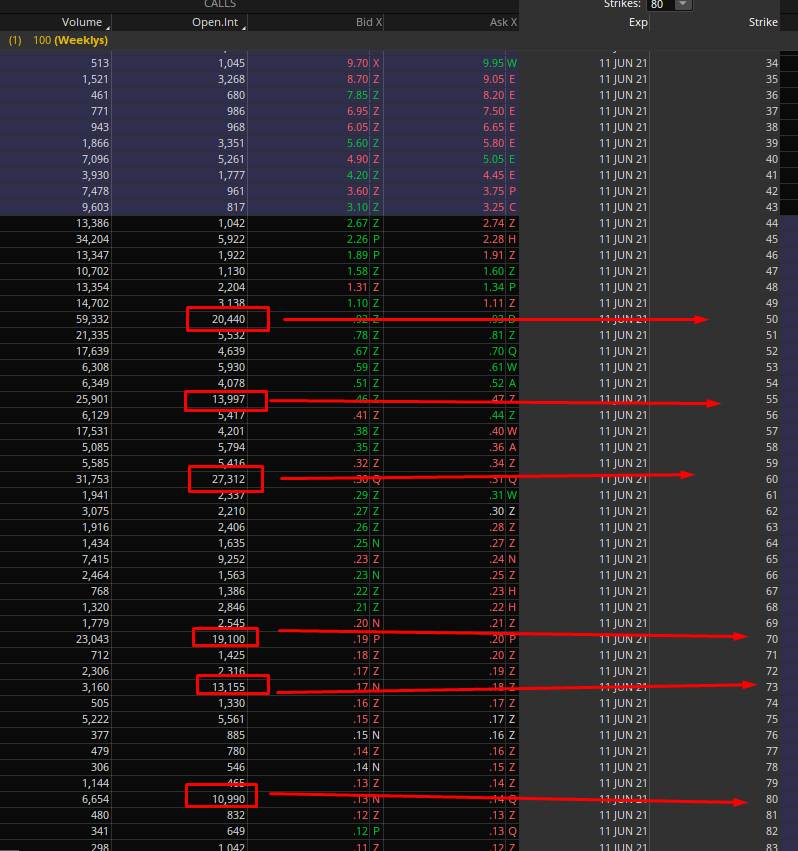
Task: Click open interest 780 at strike 77
Action: 236,752
